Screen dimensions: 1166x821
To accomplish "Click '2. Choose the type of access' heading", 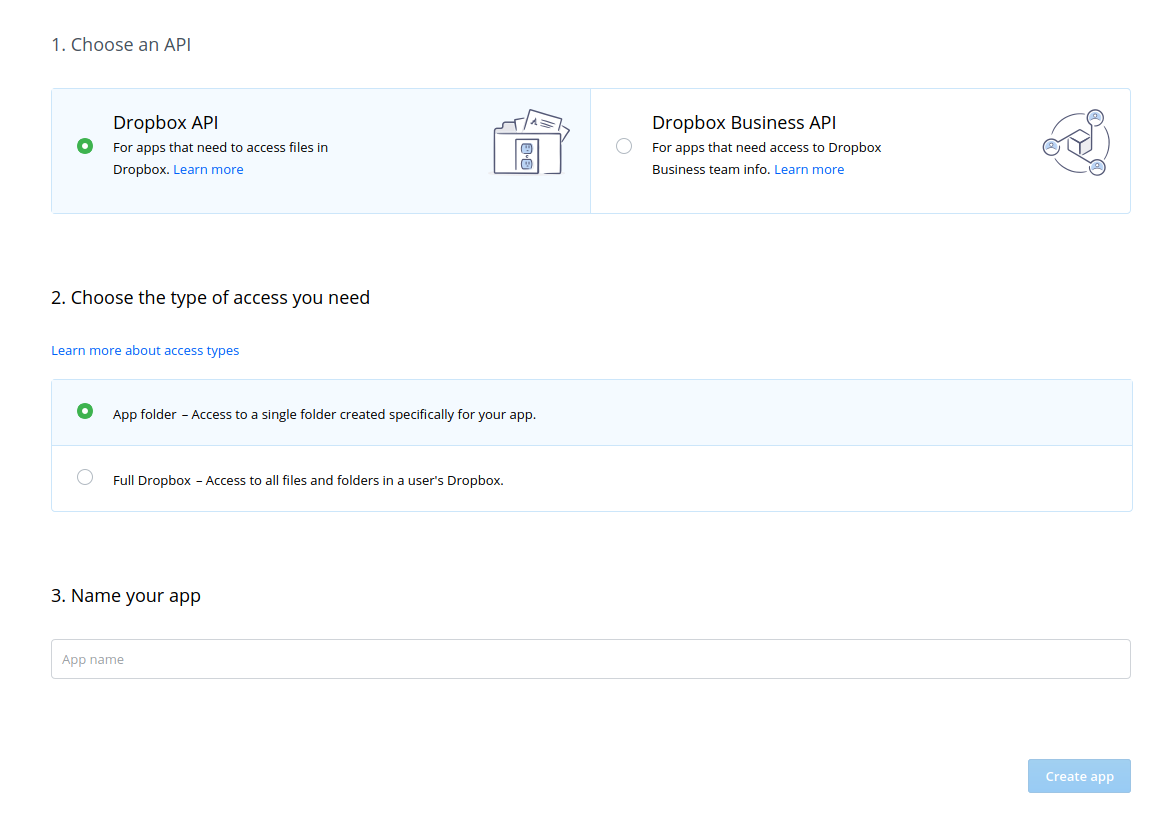I will (210, 297).
